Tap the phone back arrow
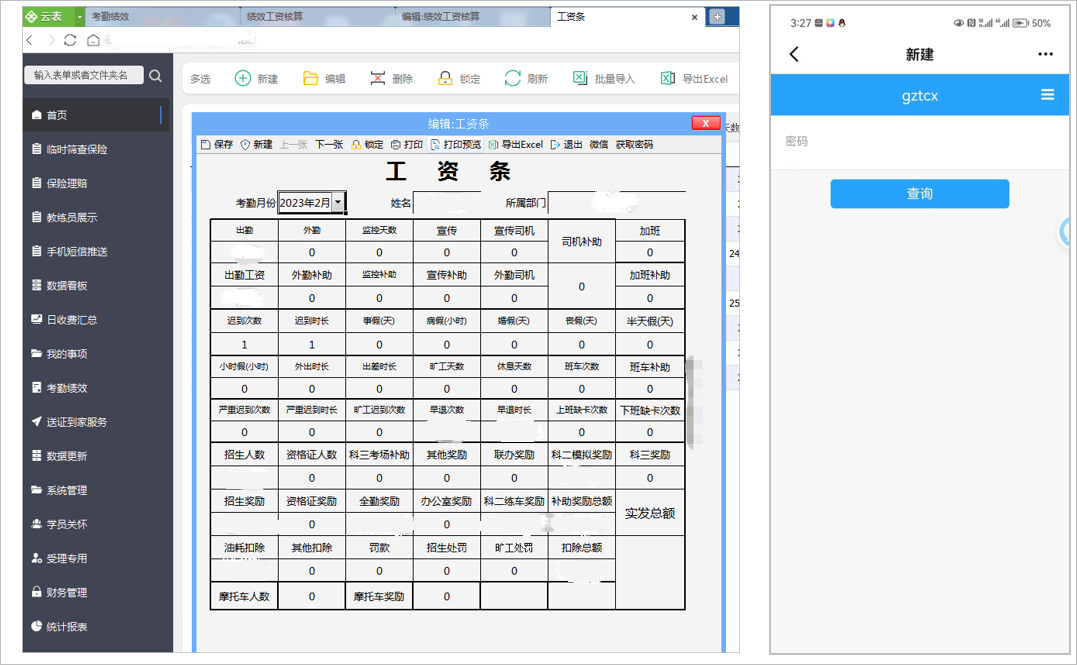 [795, 54]
